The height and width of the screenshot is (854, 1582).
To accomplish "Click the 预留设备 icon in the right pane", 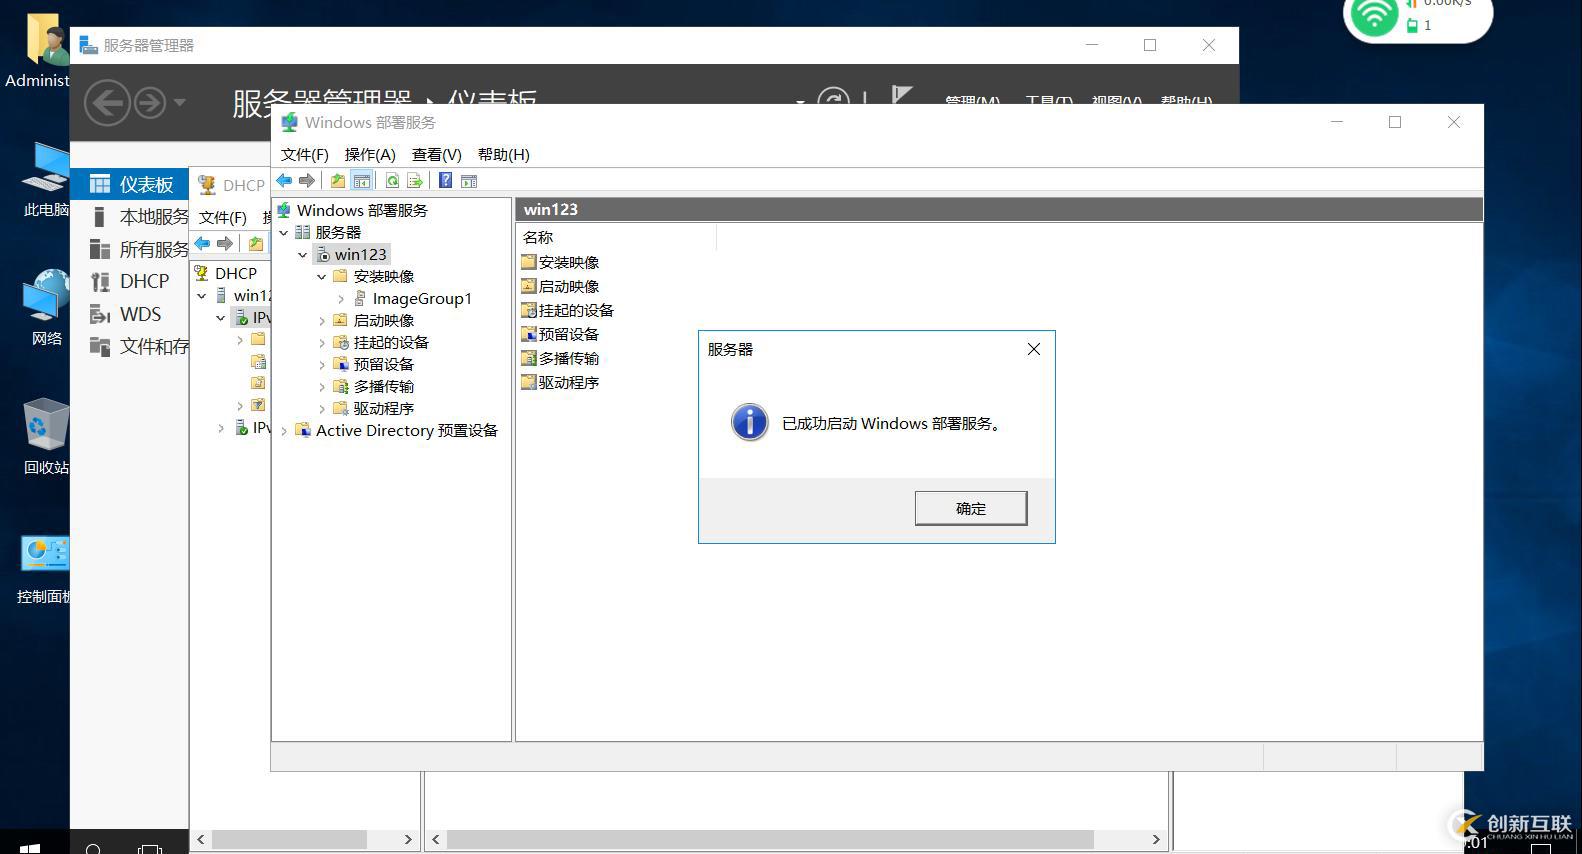I will pos(529,334).
